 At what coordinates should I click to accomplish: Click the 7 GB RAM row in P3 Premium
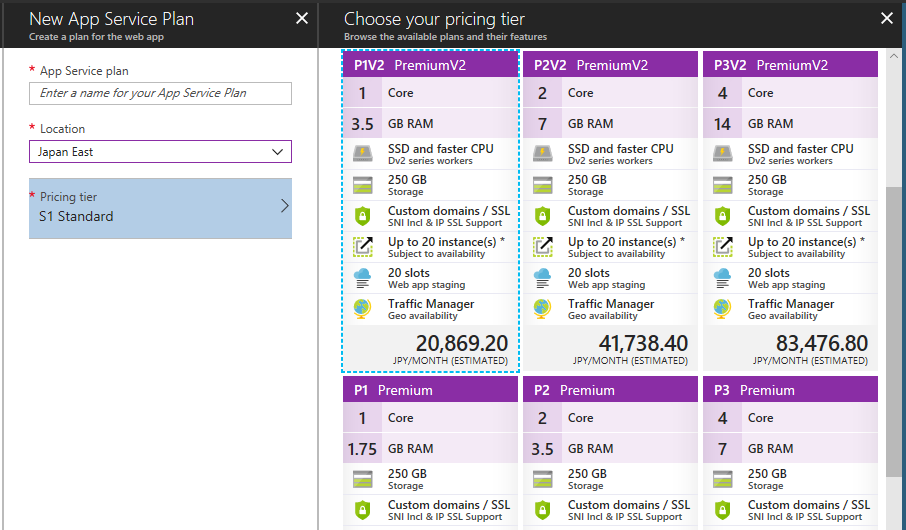(x=790, y=449)
